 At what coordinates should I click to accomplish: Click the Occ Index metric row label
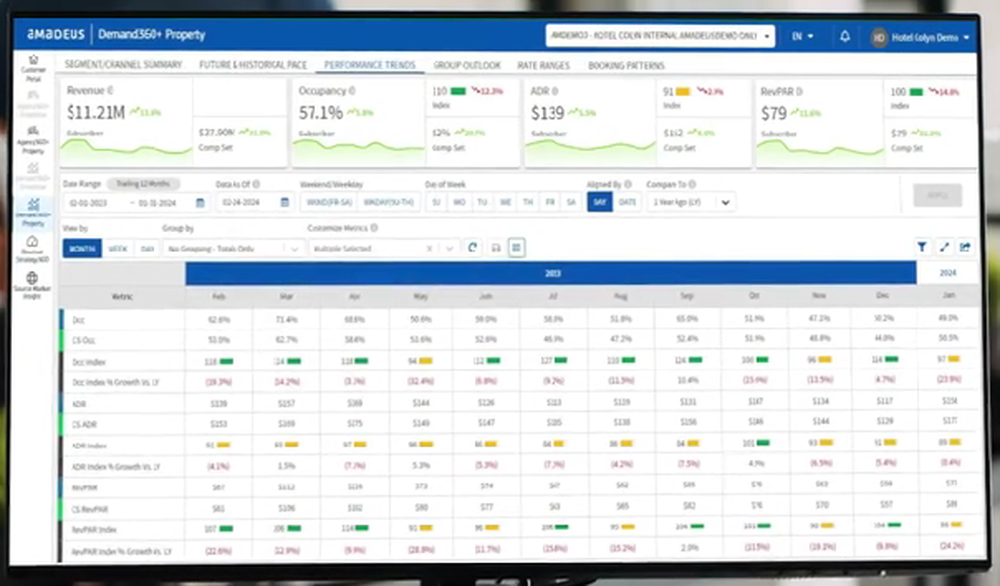click(88, 362)
